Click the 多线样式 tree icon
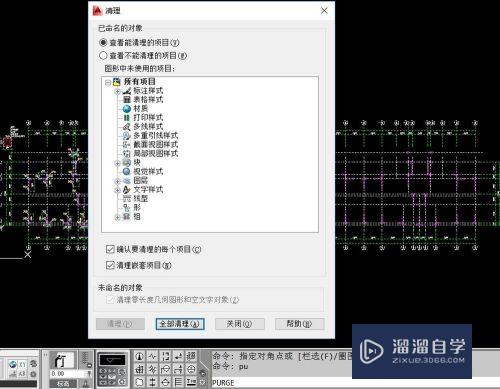Image resolution: width=500 pixels, height=389 pixels. coord(127,127)
